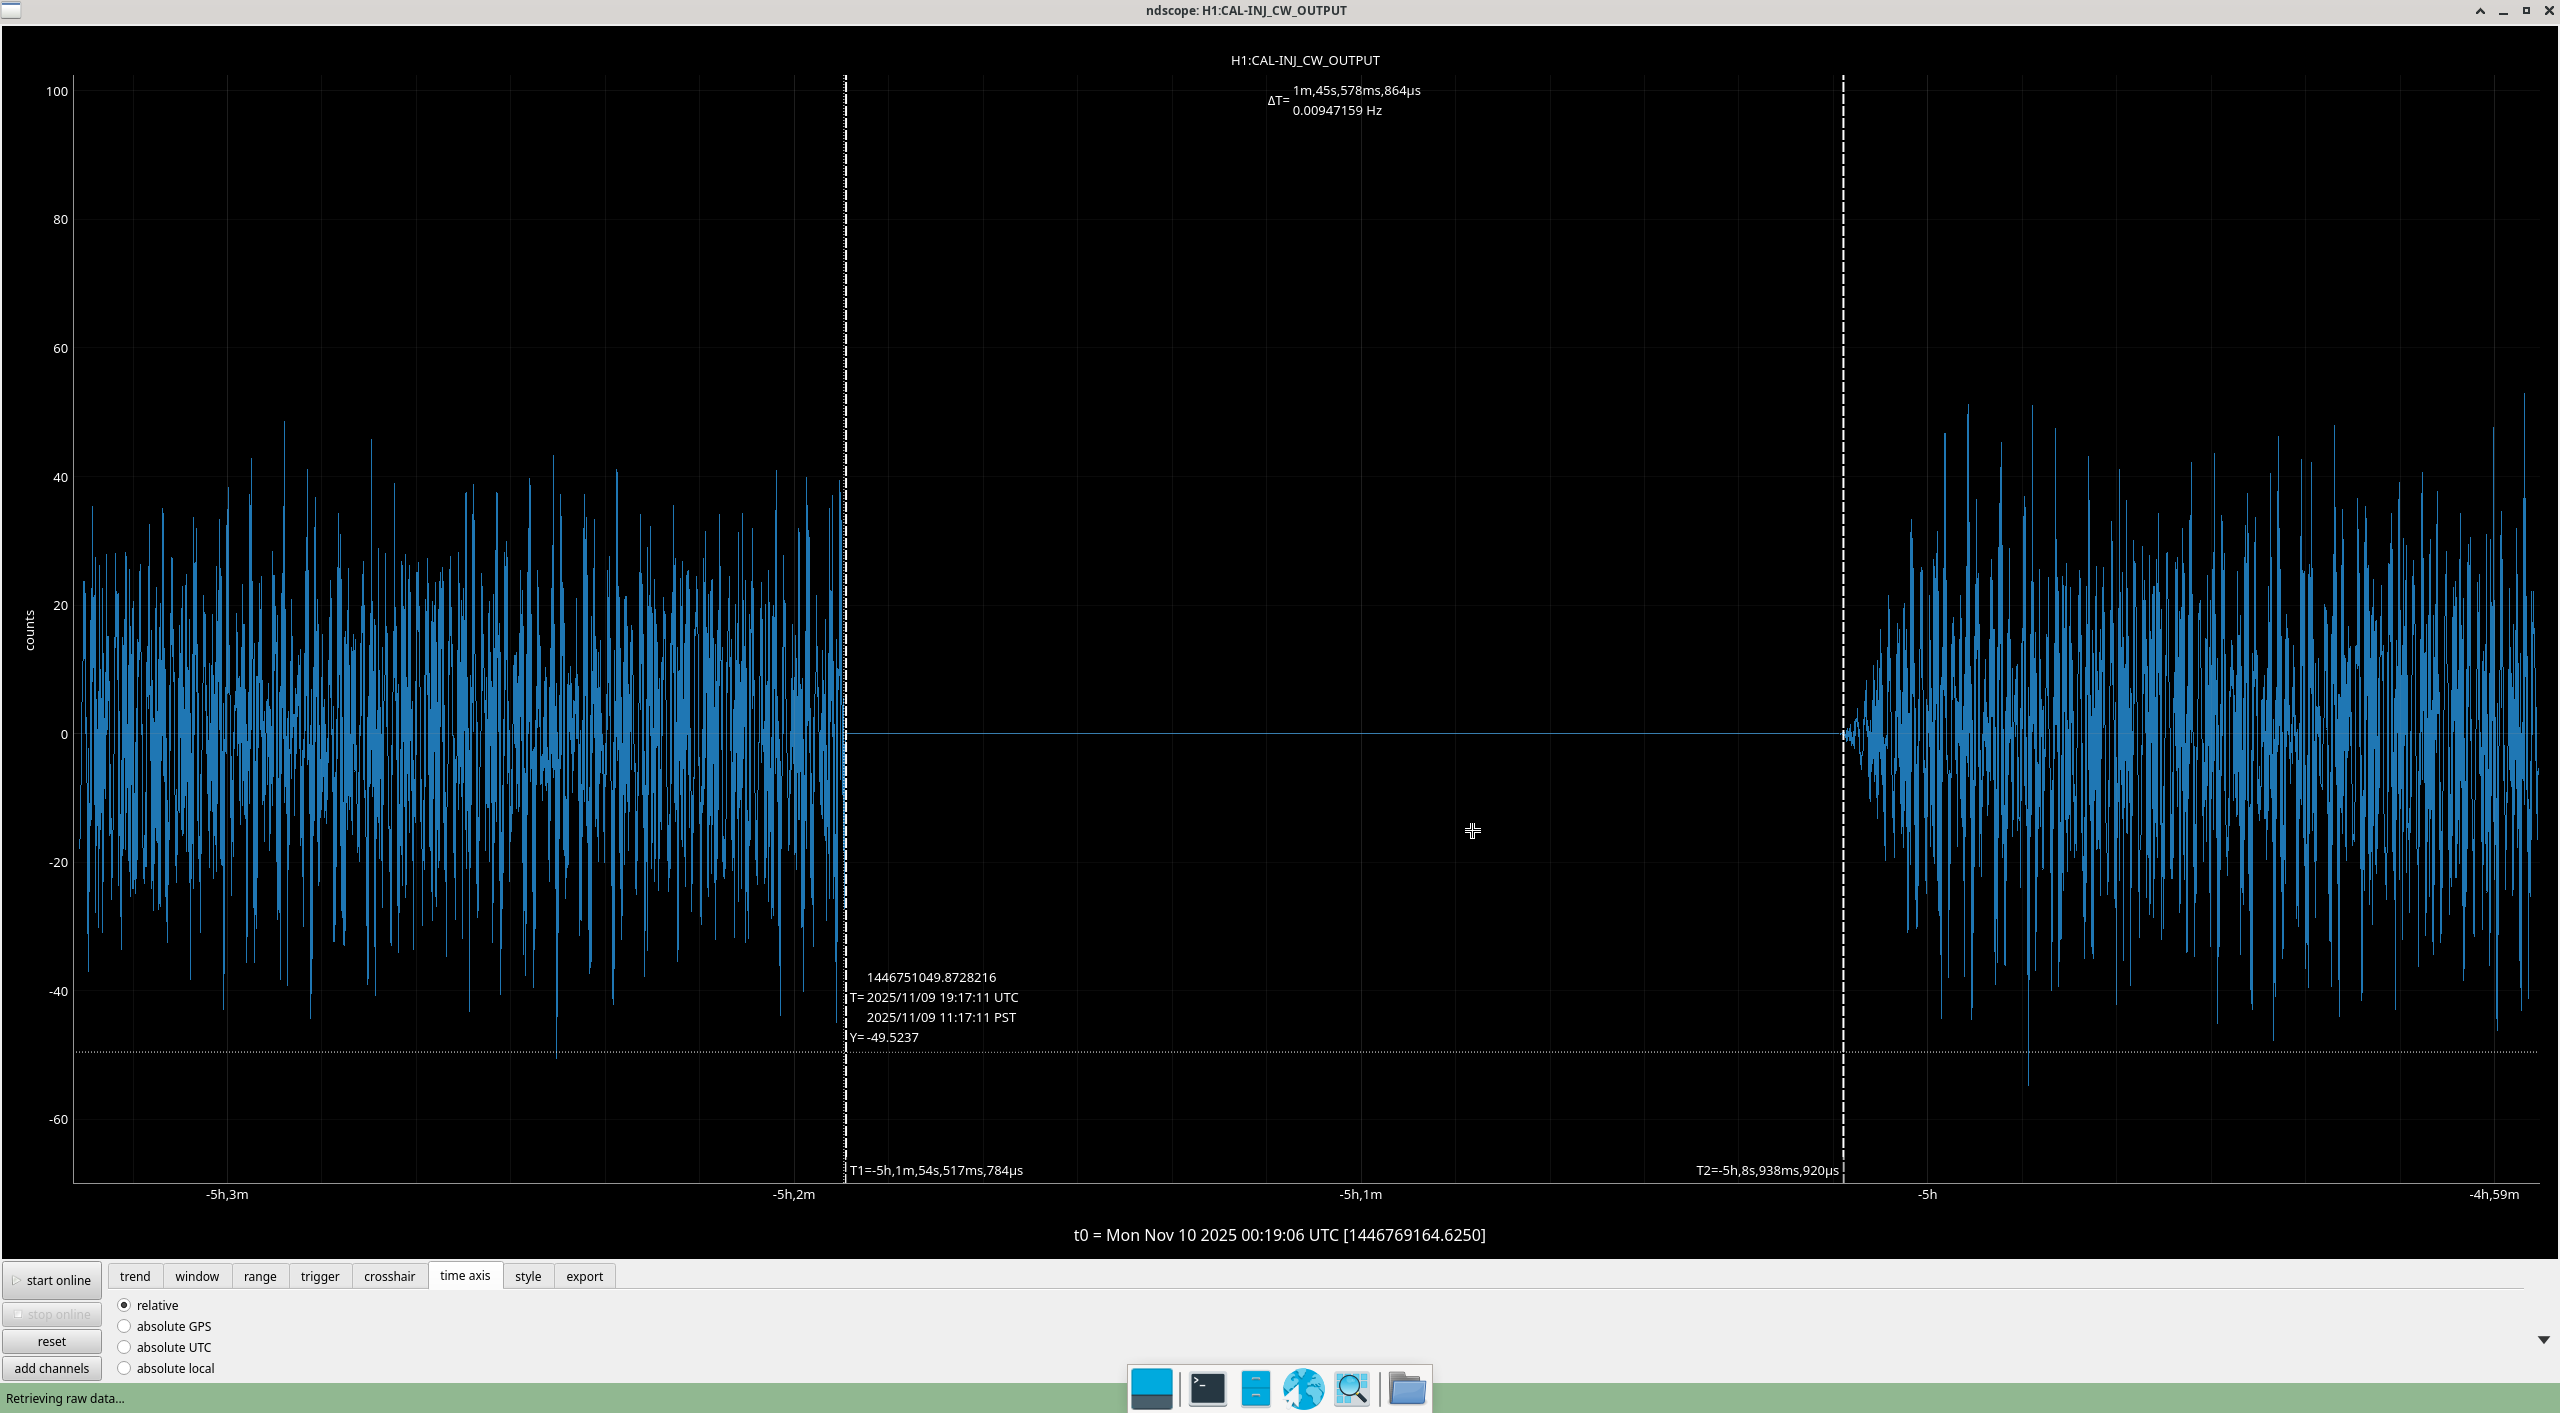Open the application finder magnifier icon
Screen dimensions: 2560x1413
pos(1352,1389)
